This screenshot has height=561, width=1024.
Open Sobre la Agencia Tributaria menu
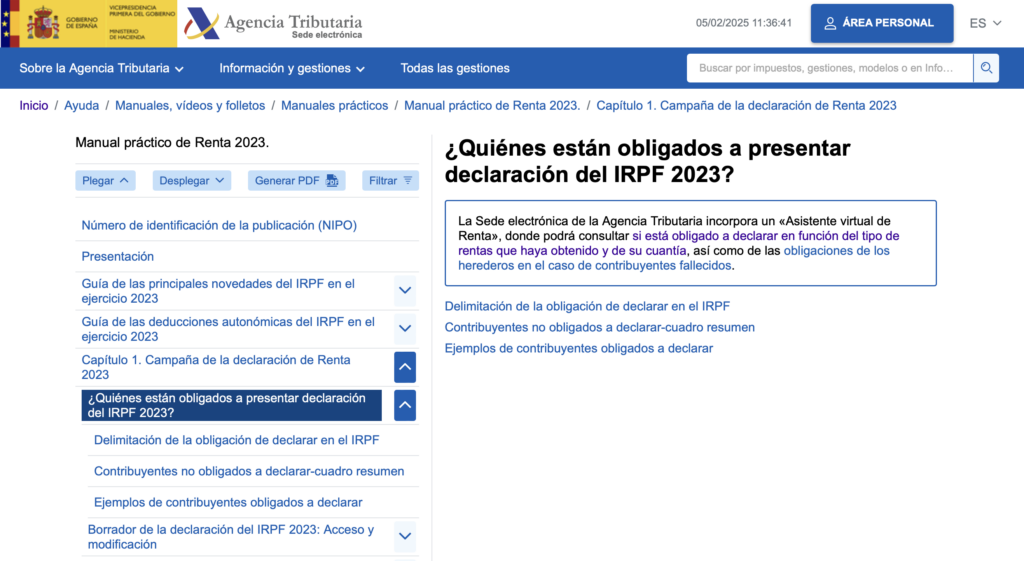point(102,68)
